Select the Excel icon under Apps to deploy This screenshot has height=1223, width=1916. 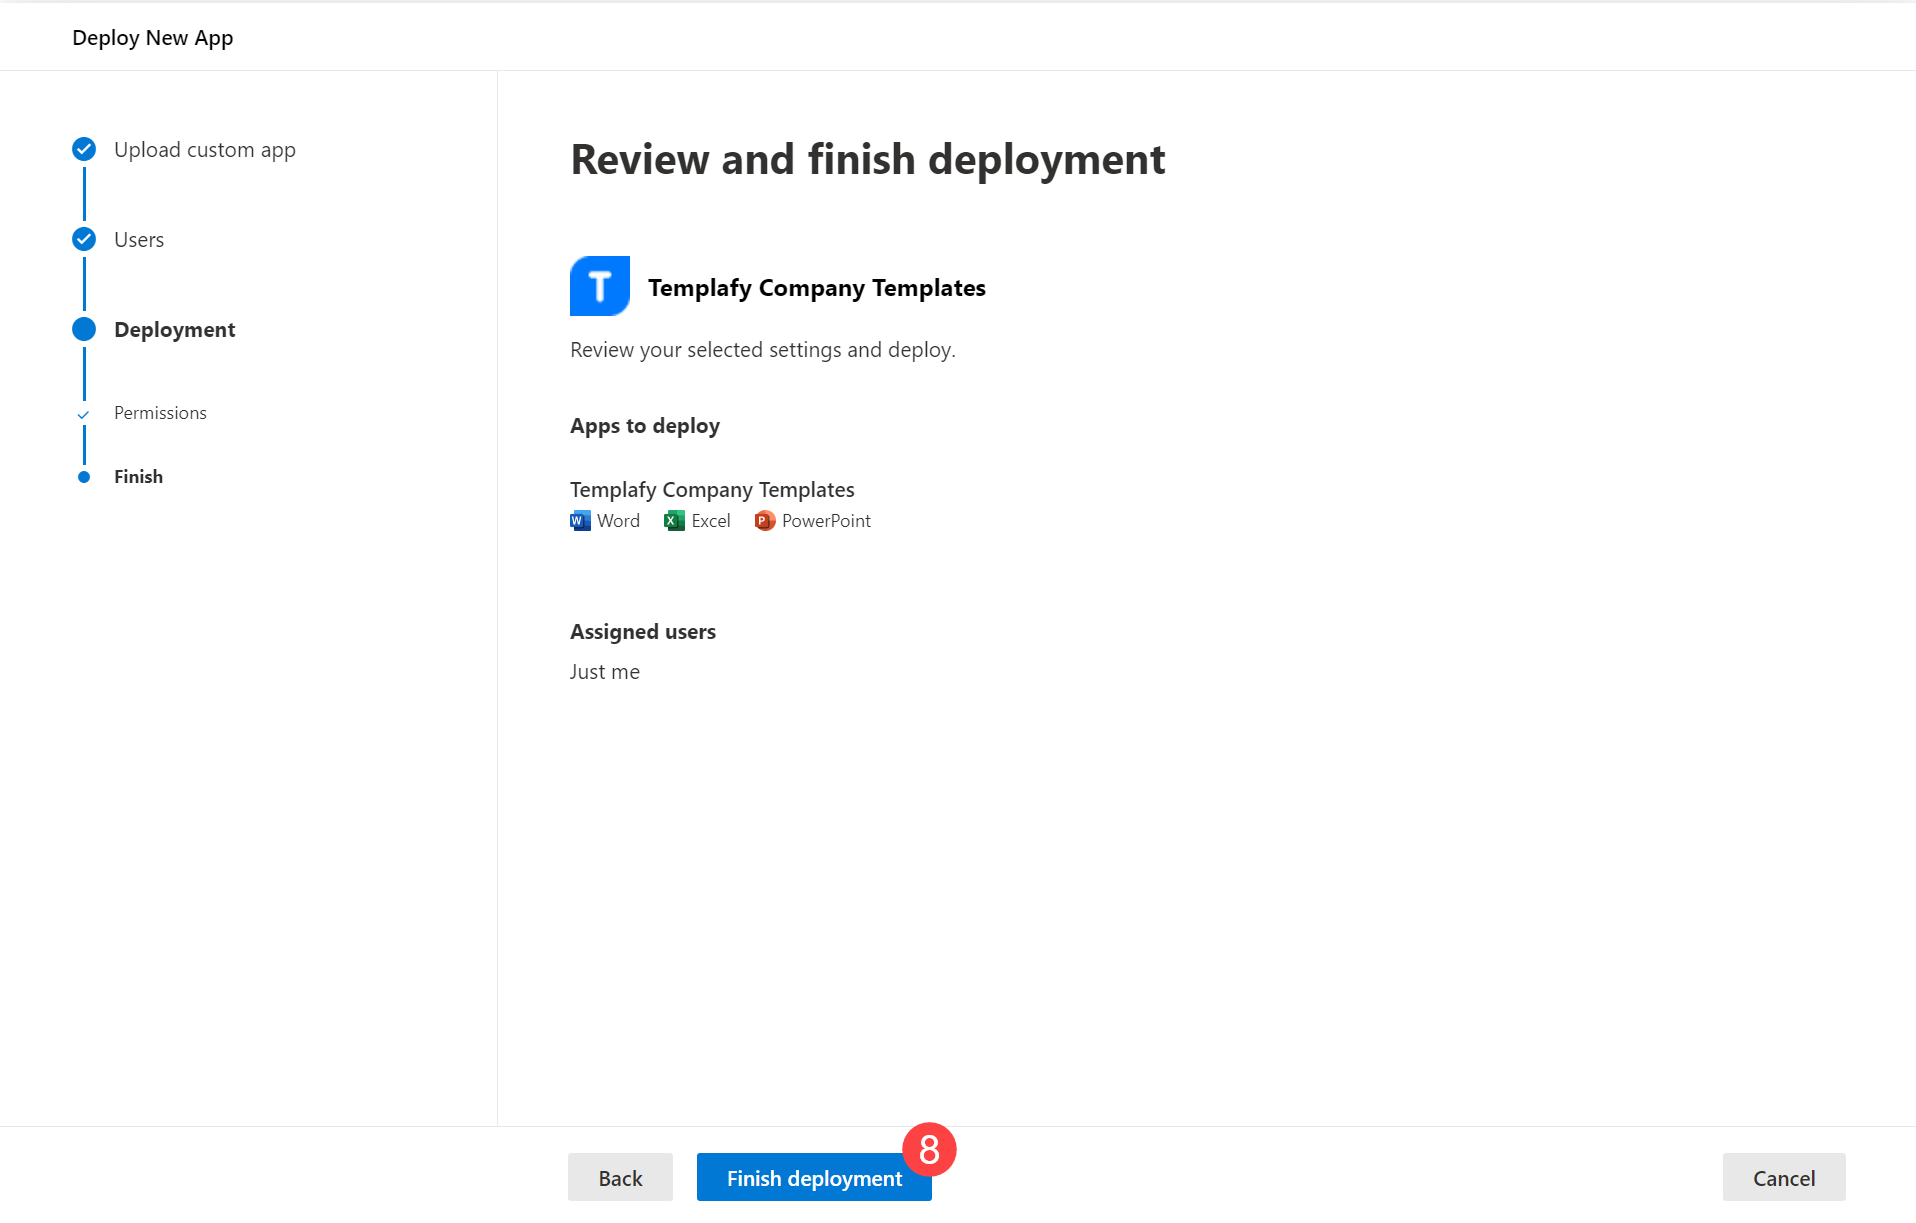coord(673,520)
